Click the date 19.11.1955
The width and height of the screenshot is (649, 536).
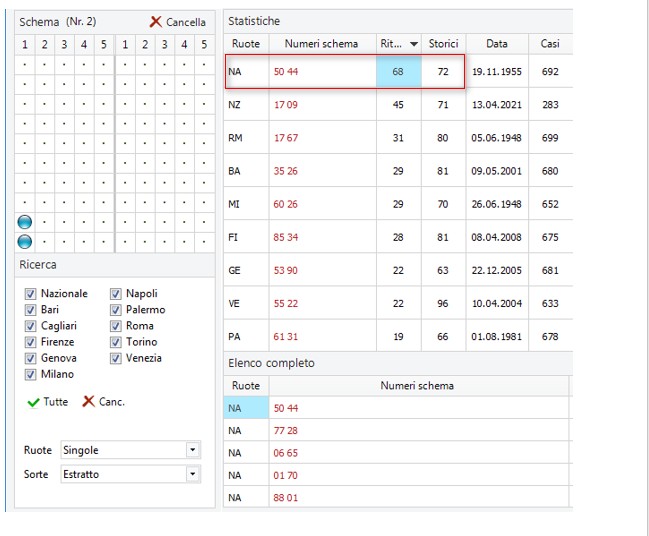point(497,72)
